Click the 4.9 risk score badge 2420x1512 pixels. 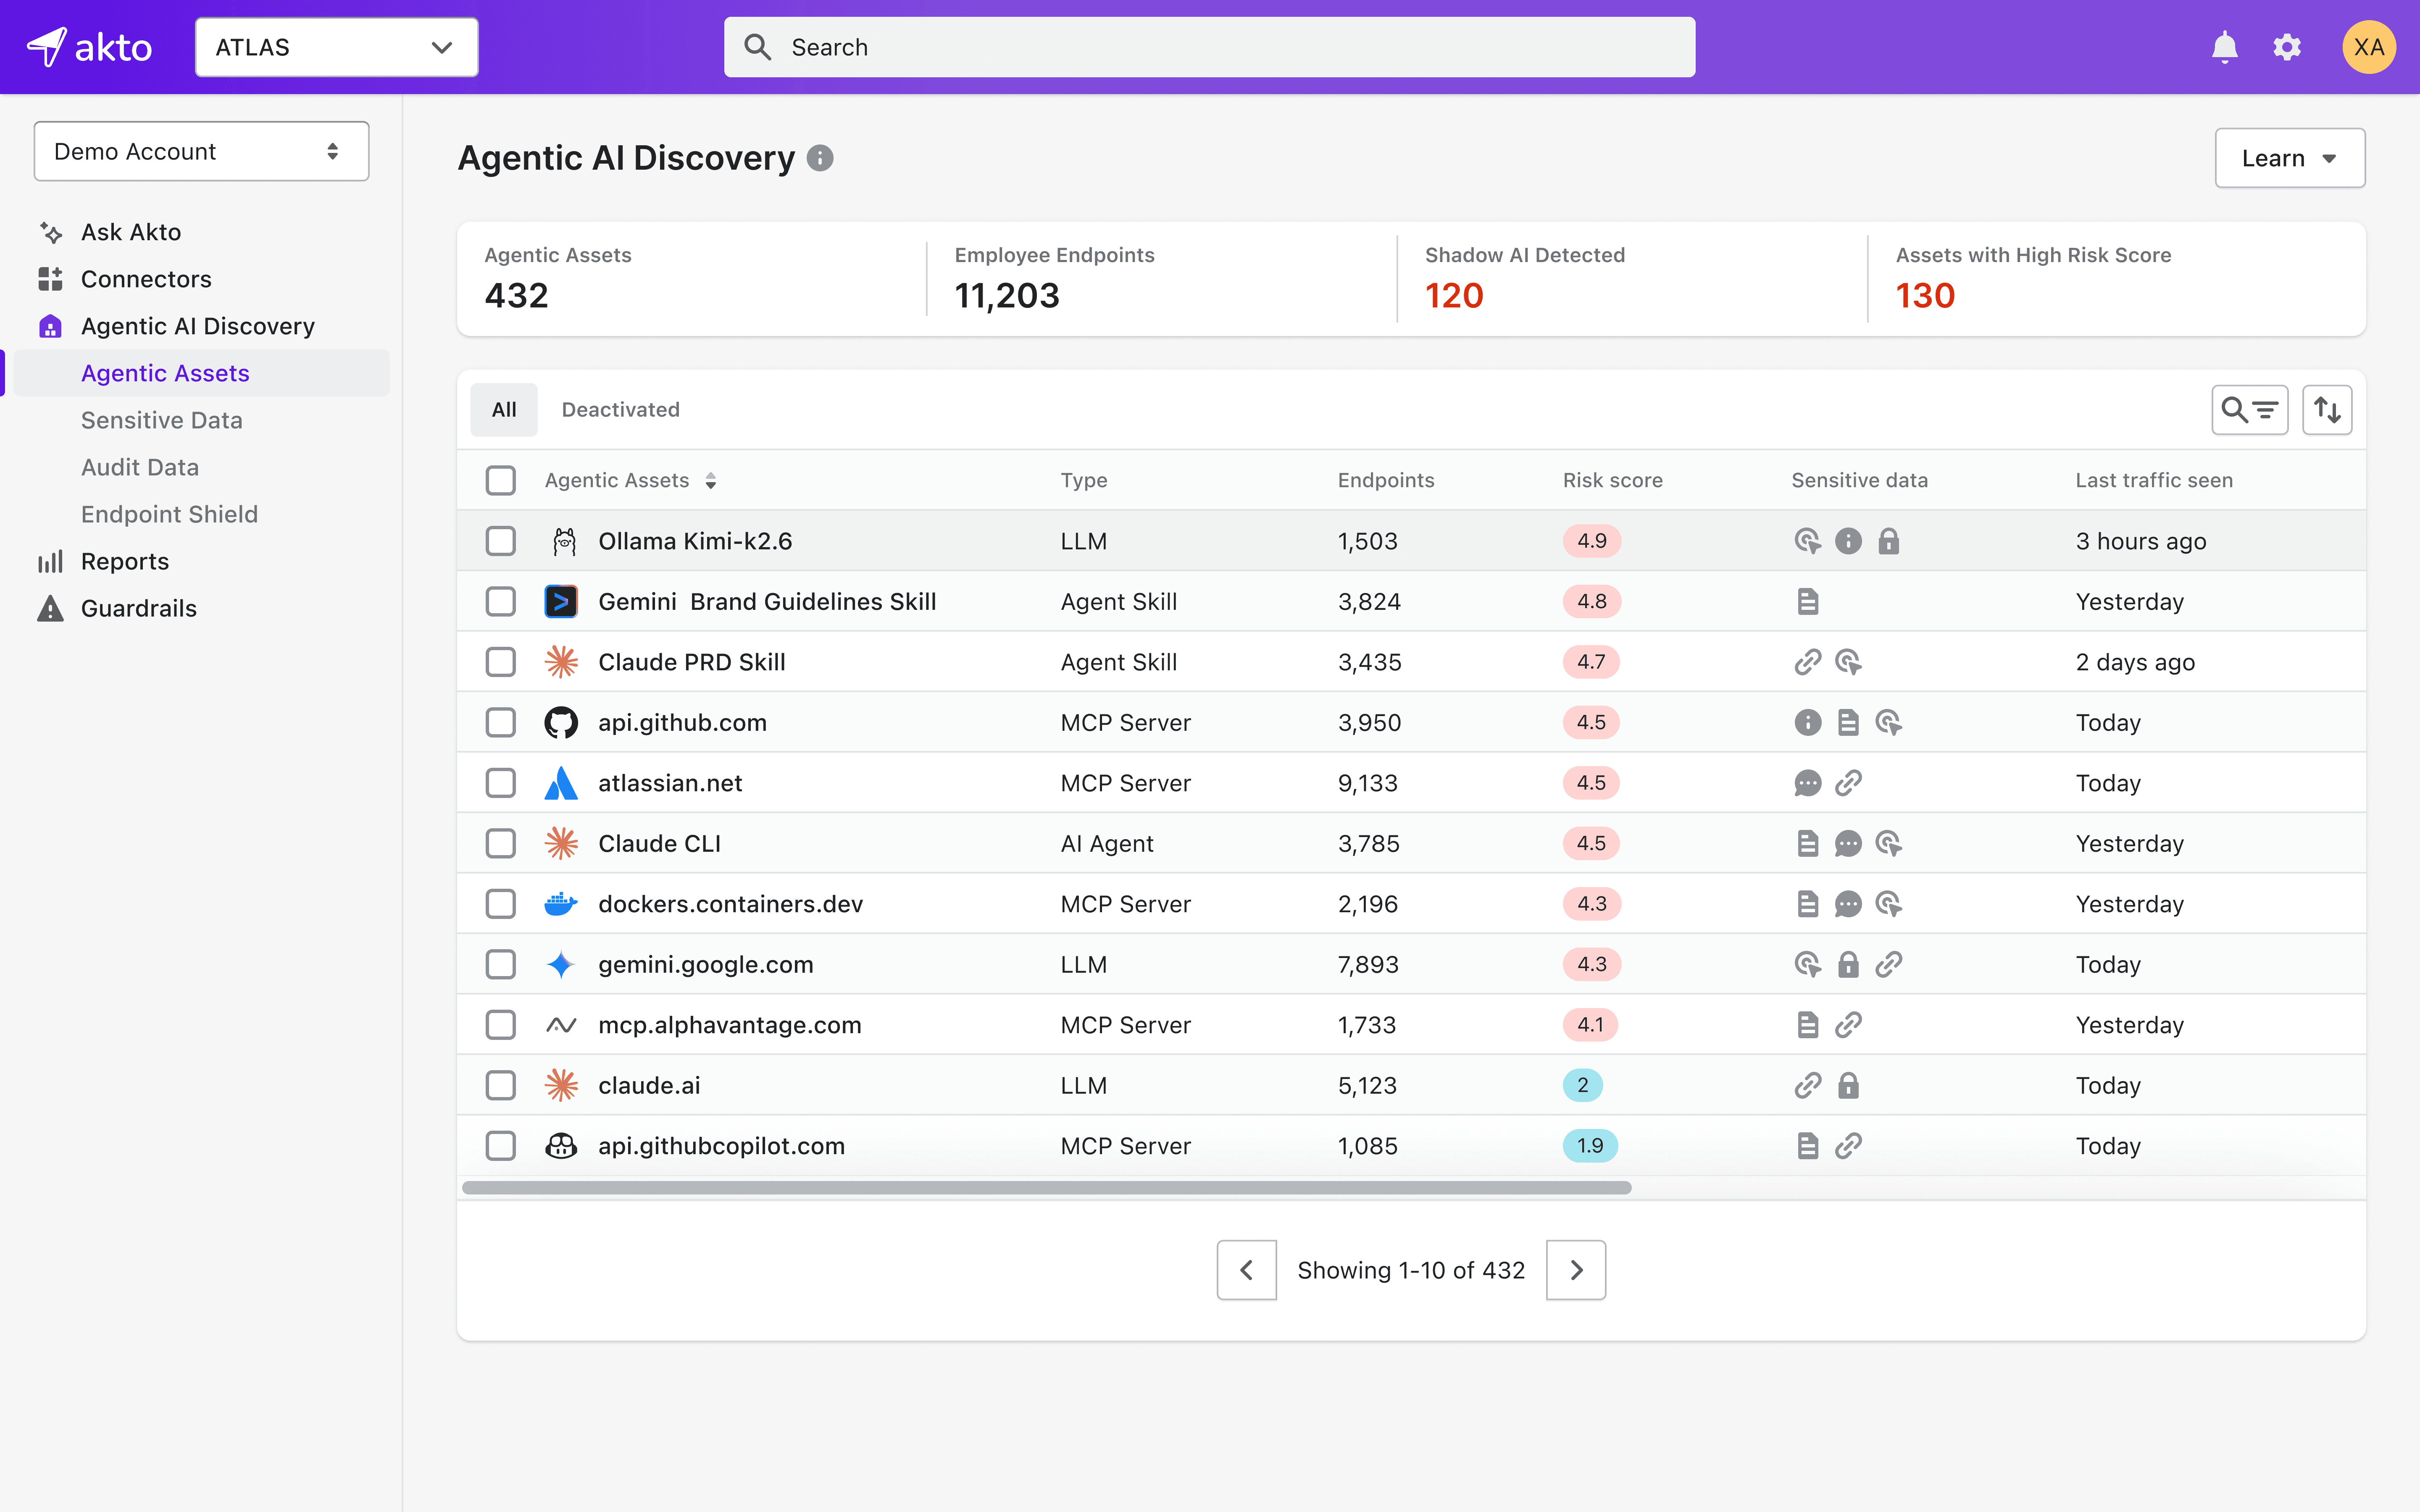(1591, 541)
